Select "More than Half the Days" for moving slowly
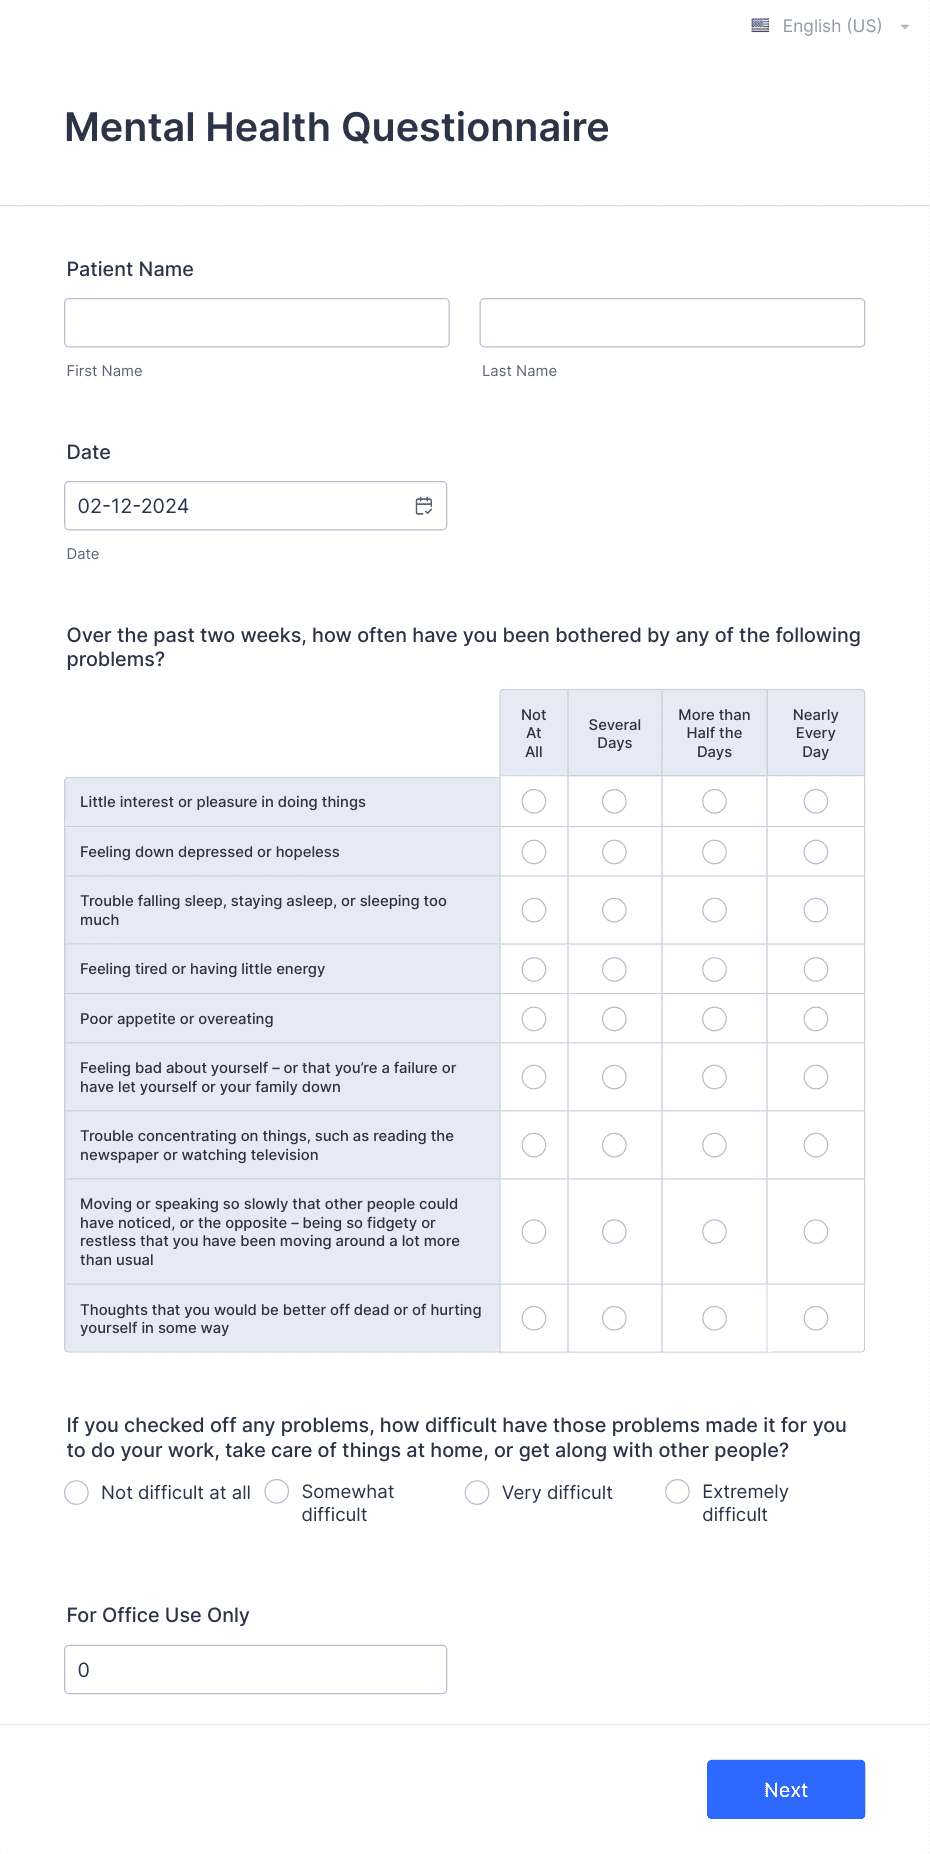 (x=714, y=1231)
